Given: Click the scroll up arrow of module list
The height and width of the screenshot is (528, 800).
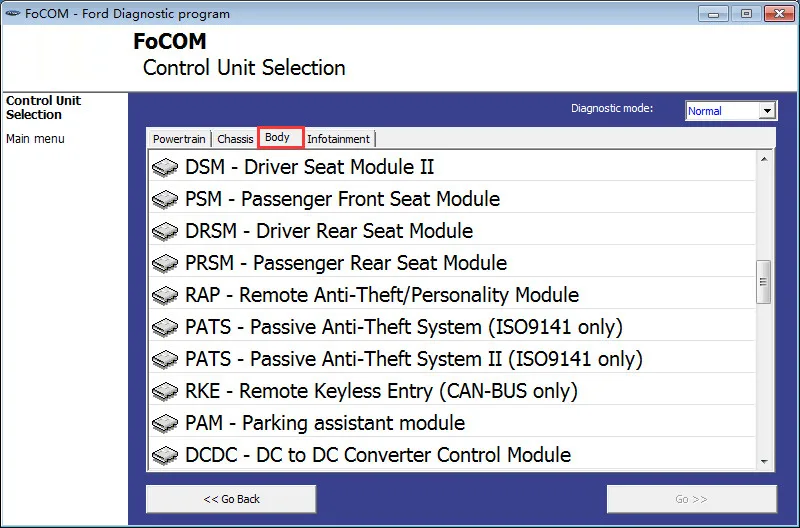Looking at the screenshot, I should pyautogui.click(x=764, y=159).
